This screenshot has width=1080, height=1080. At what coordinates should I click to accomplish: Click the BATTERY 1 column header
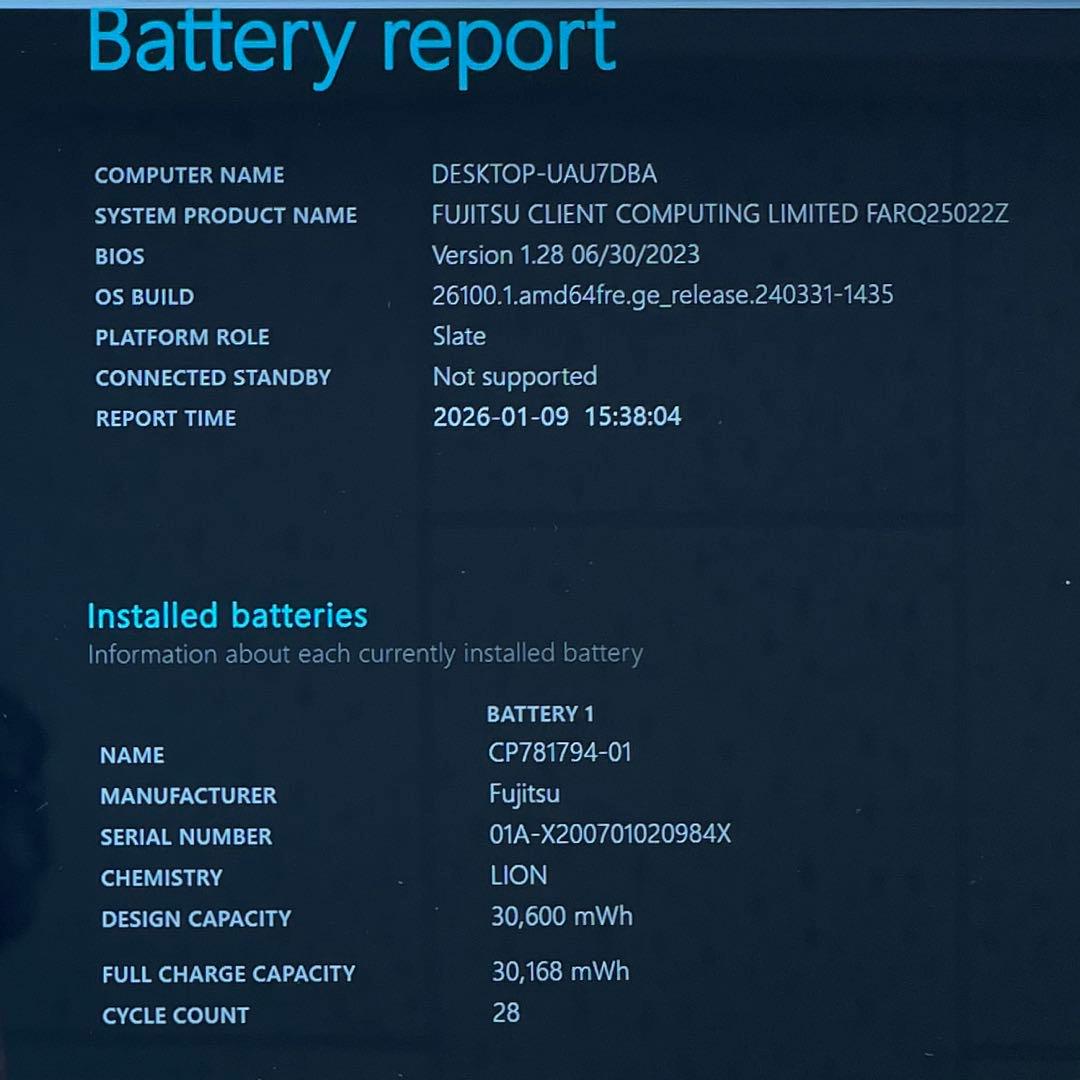click(x=540, y=714)
